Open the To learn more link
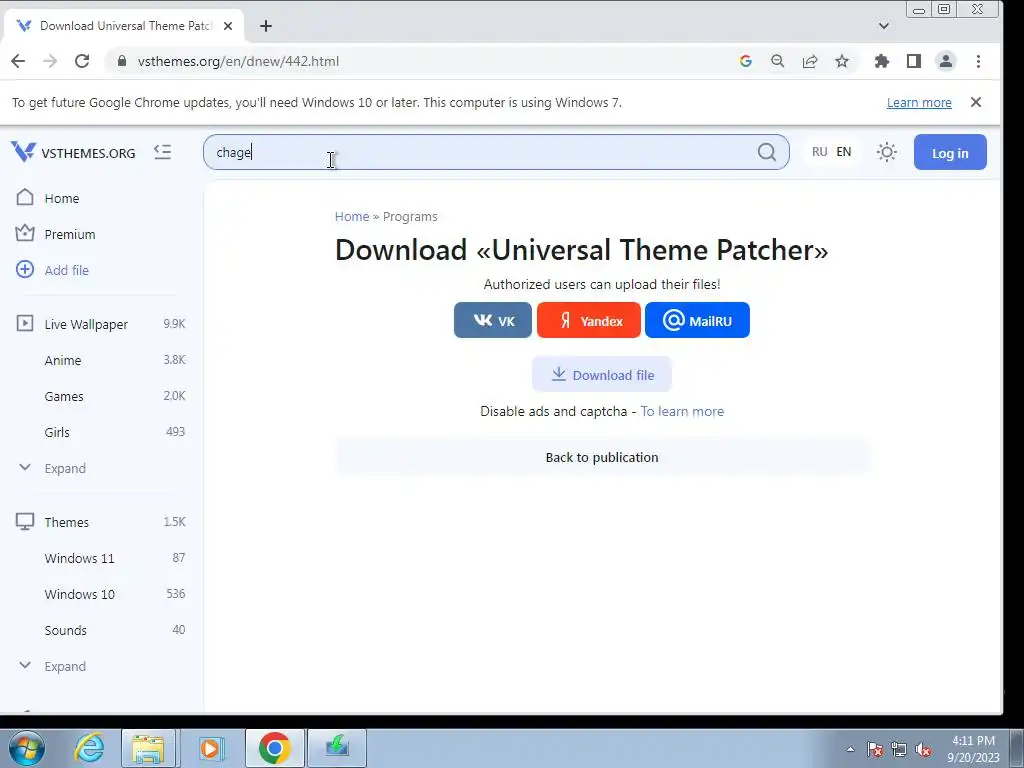 (682, 411)
